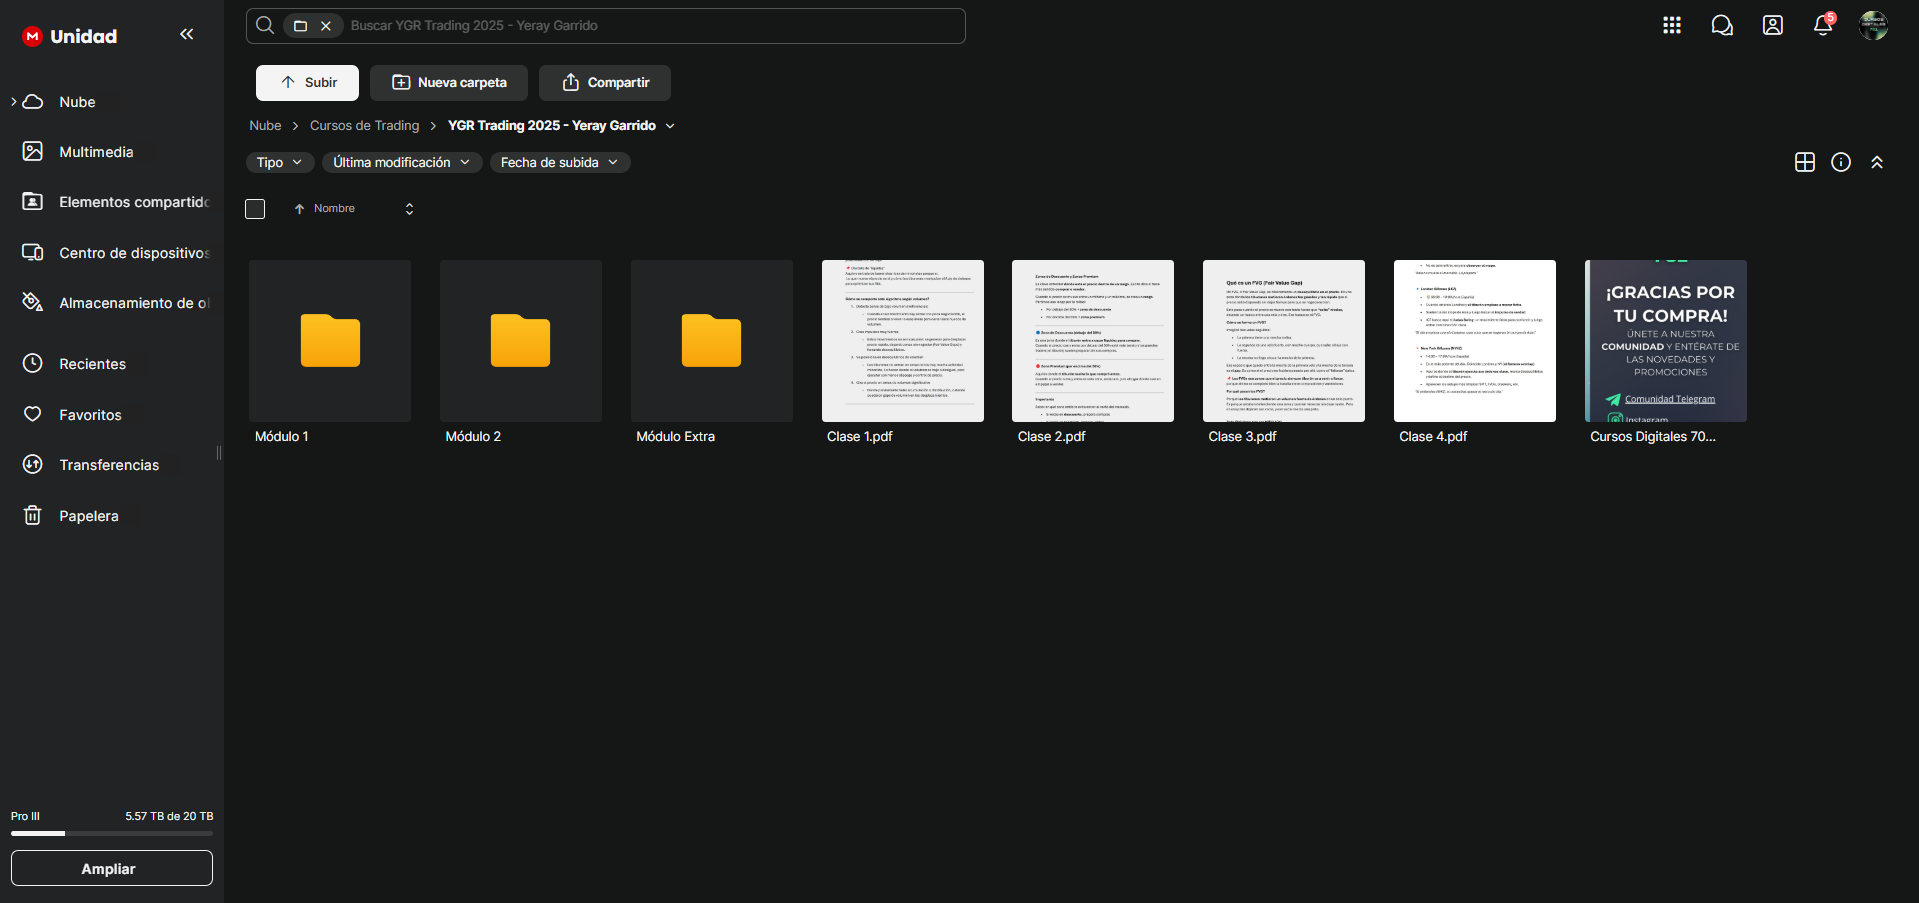Screen dimensions: 1919x903
Task: Expand the Última modificación filter
Action: point(401,162)
